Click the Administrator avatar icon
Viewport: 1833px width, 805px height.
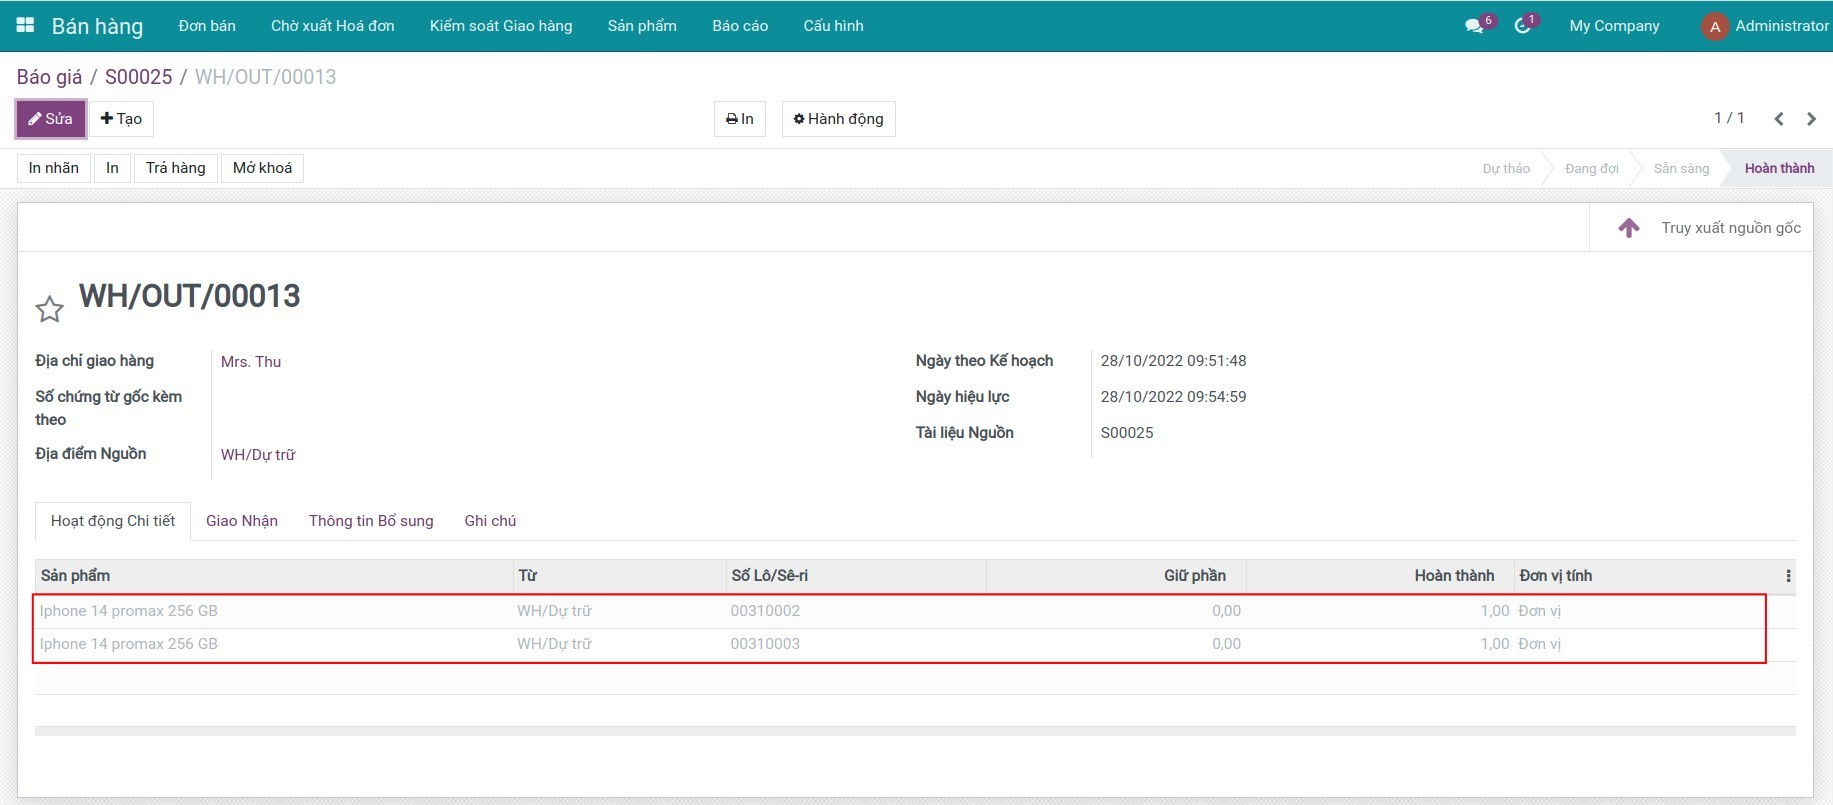[x=1714, y=27]
